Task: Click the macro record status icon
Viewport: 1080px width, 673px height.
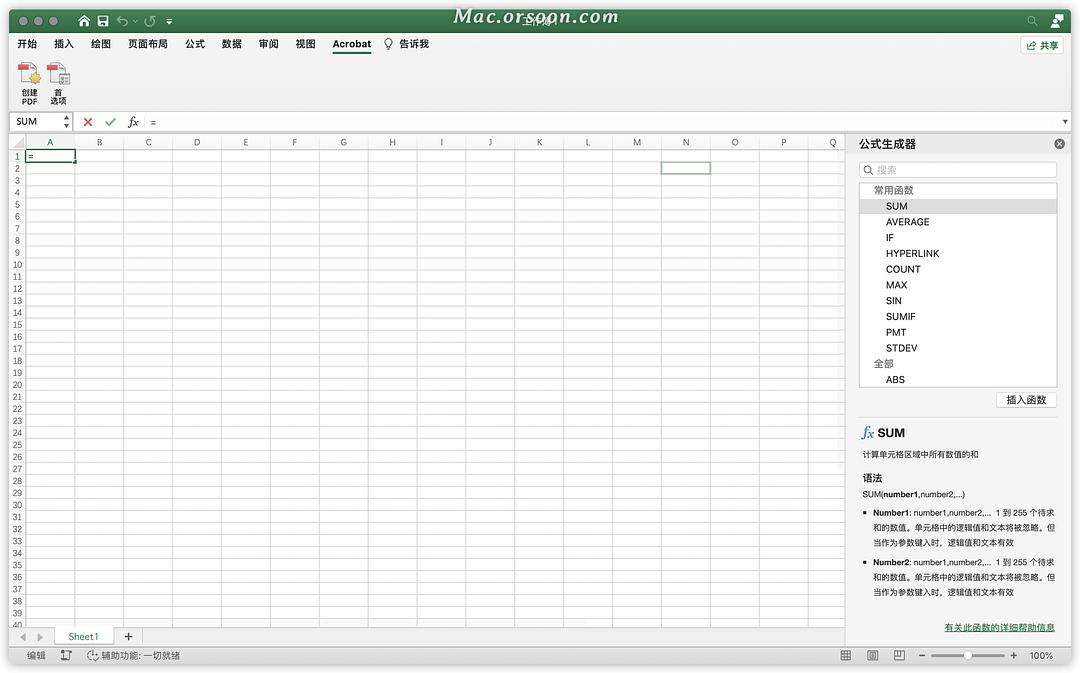Action: 66,656
